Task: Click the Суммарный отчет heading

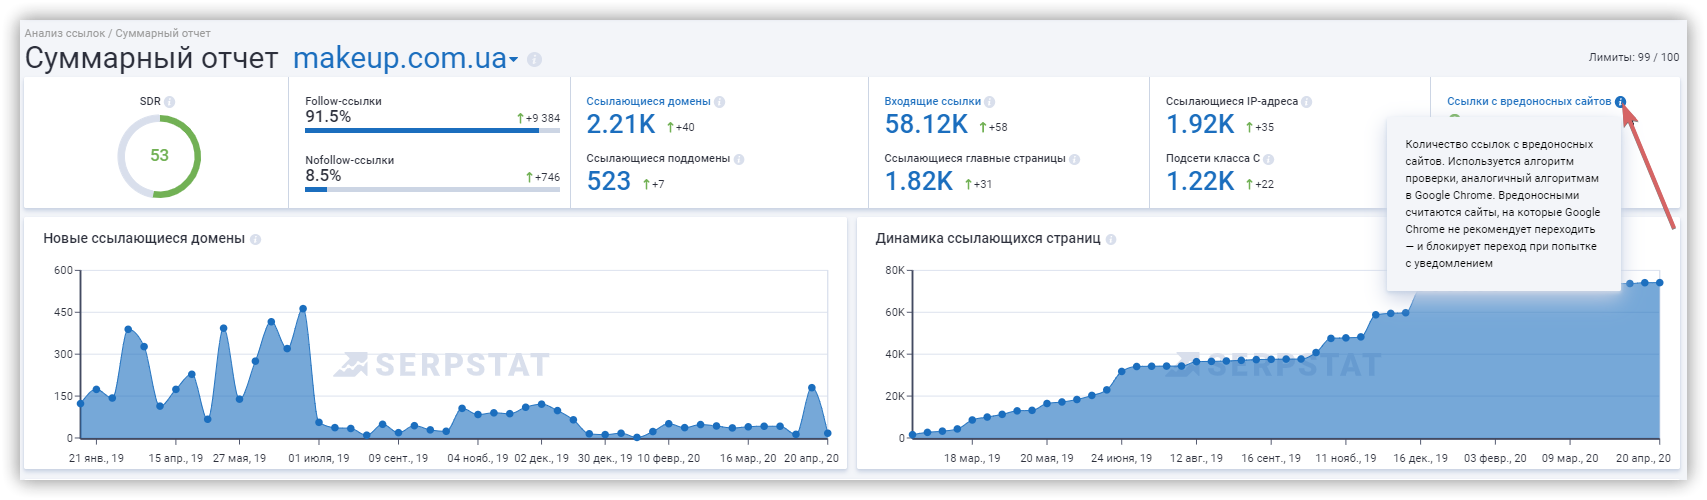Action: tap(151, 59)
